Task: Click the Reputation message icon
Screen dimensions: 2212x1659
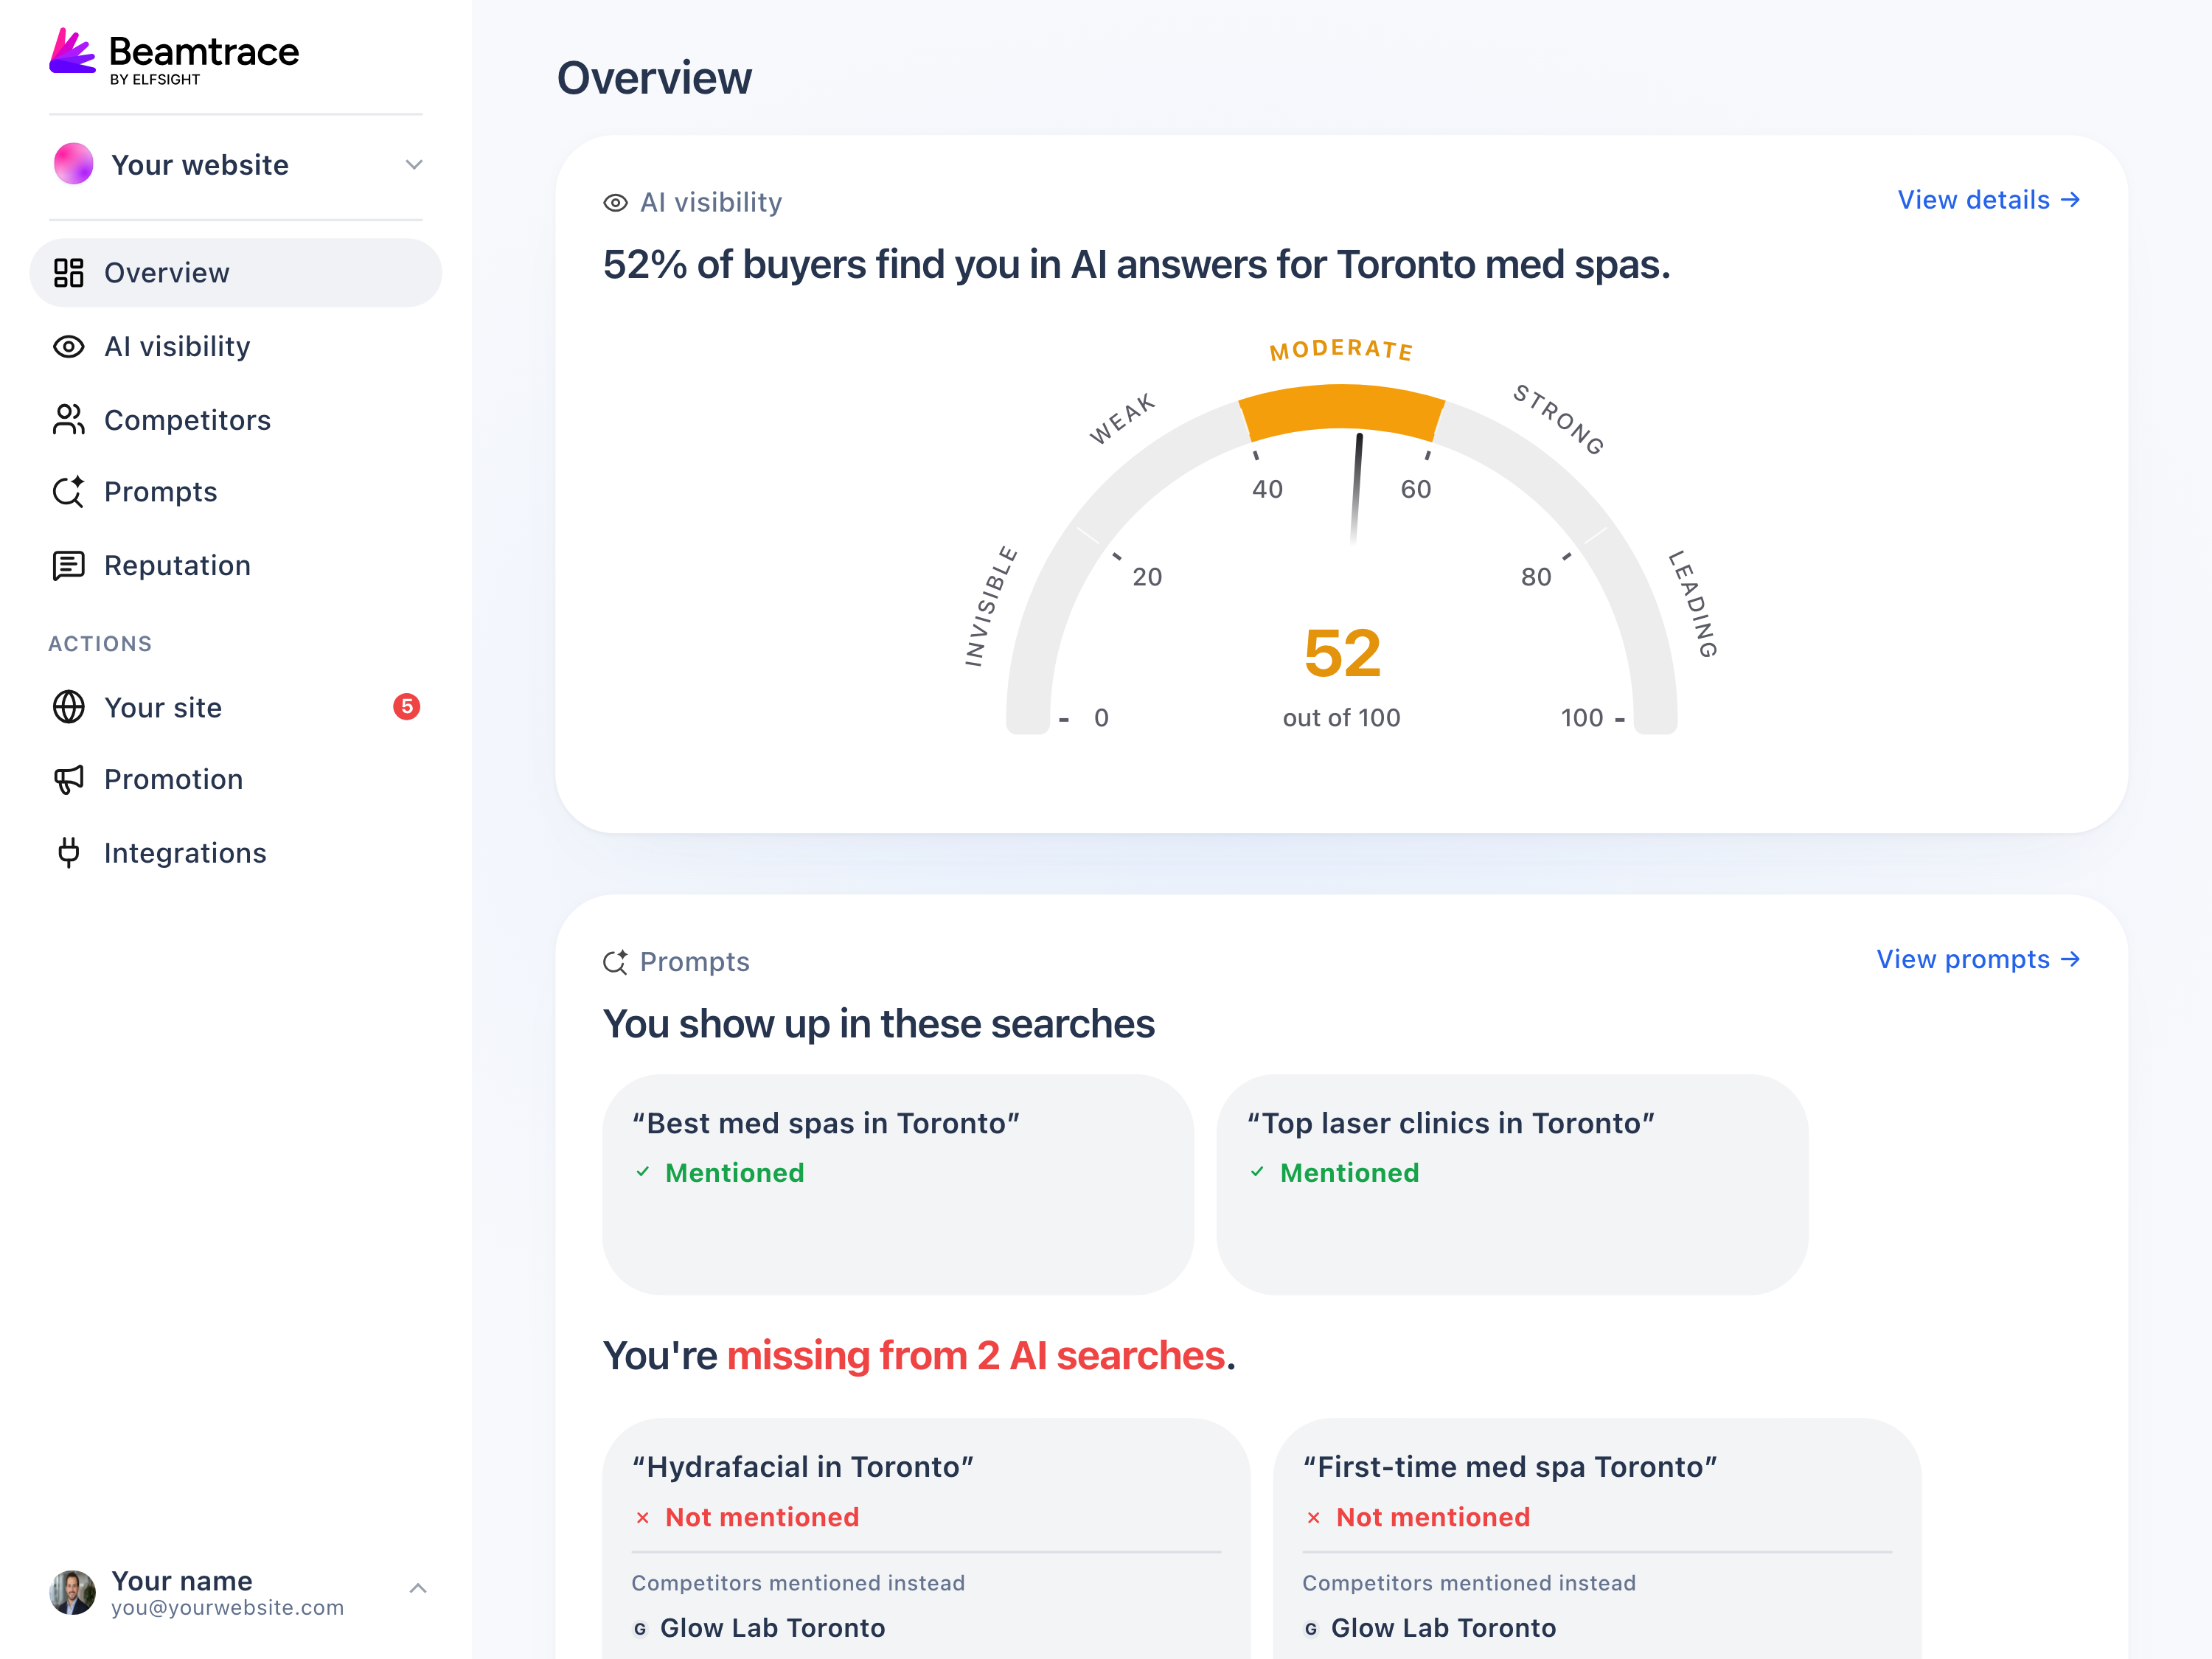Action: coord(68,566)
